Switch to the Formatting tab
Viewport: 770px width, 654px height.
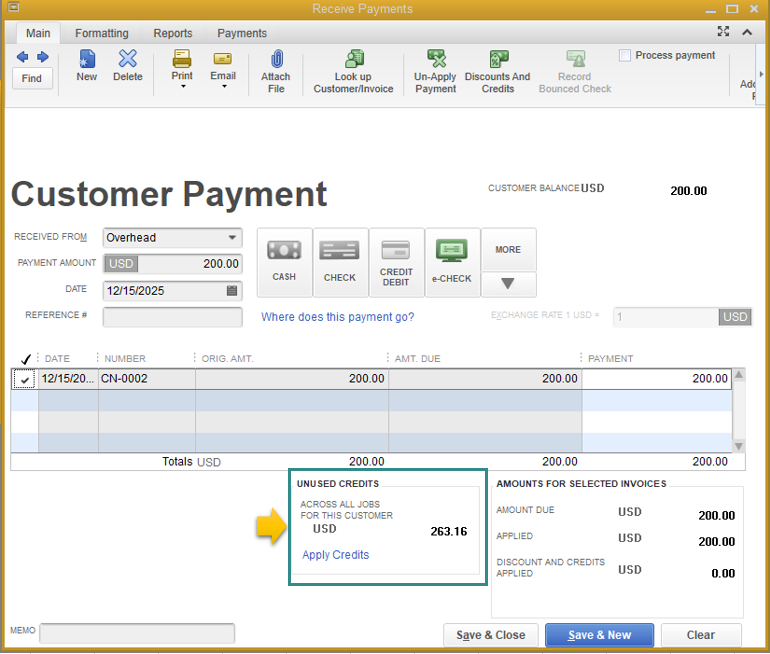point(101,33)
